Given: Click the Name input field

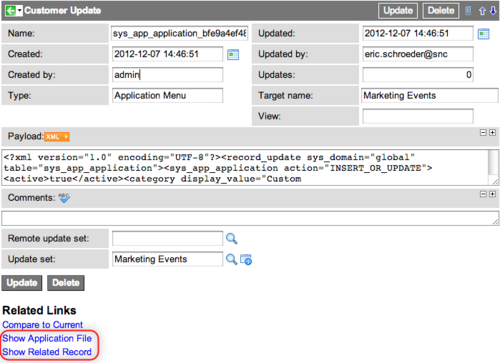Looking at the screenshot, I should click(x=180, y=33).
